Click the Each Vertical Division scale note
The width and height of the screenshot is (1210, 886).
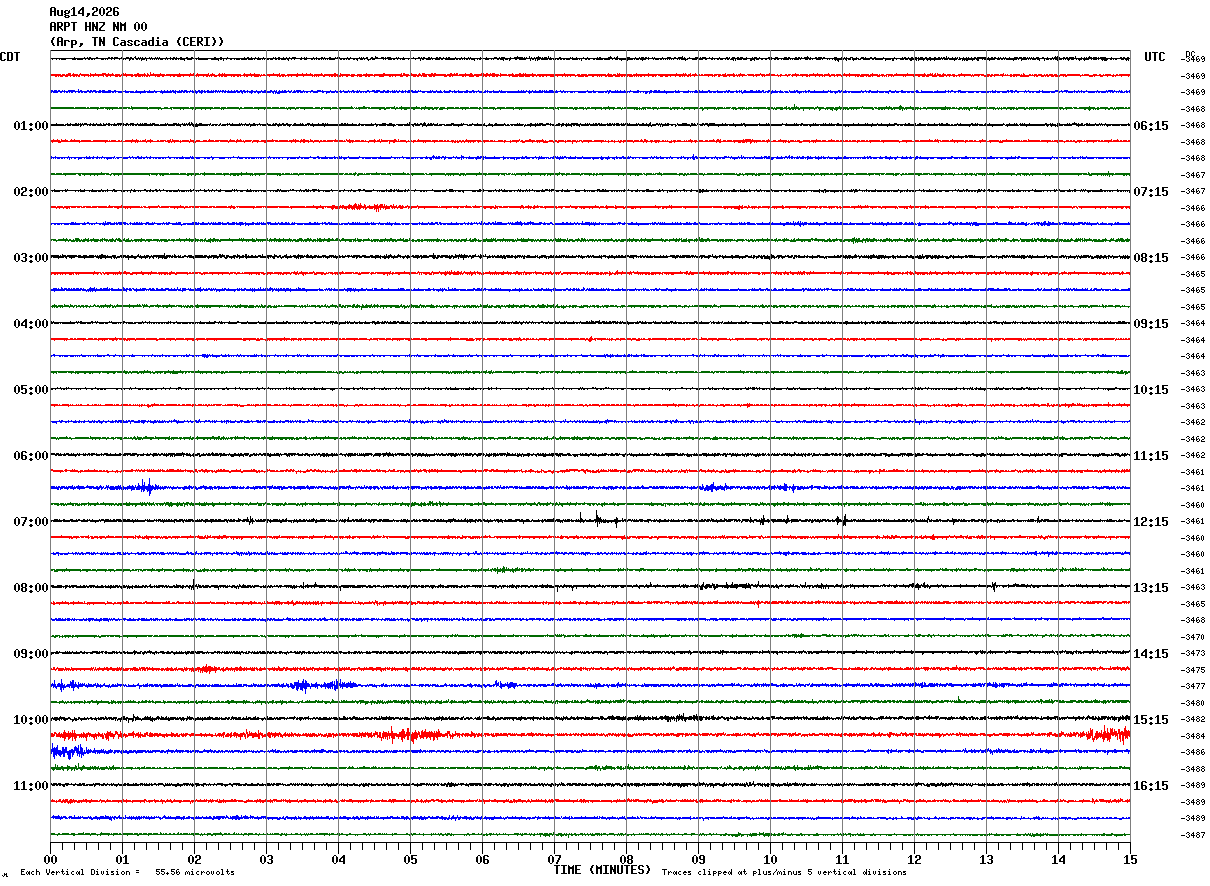tap(127, 873)
